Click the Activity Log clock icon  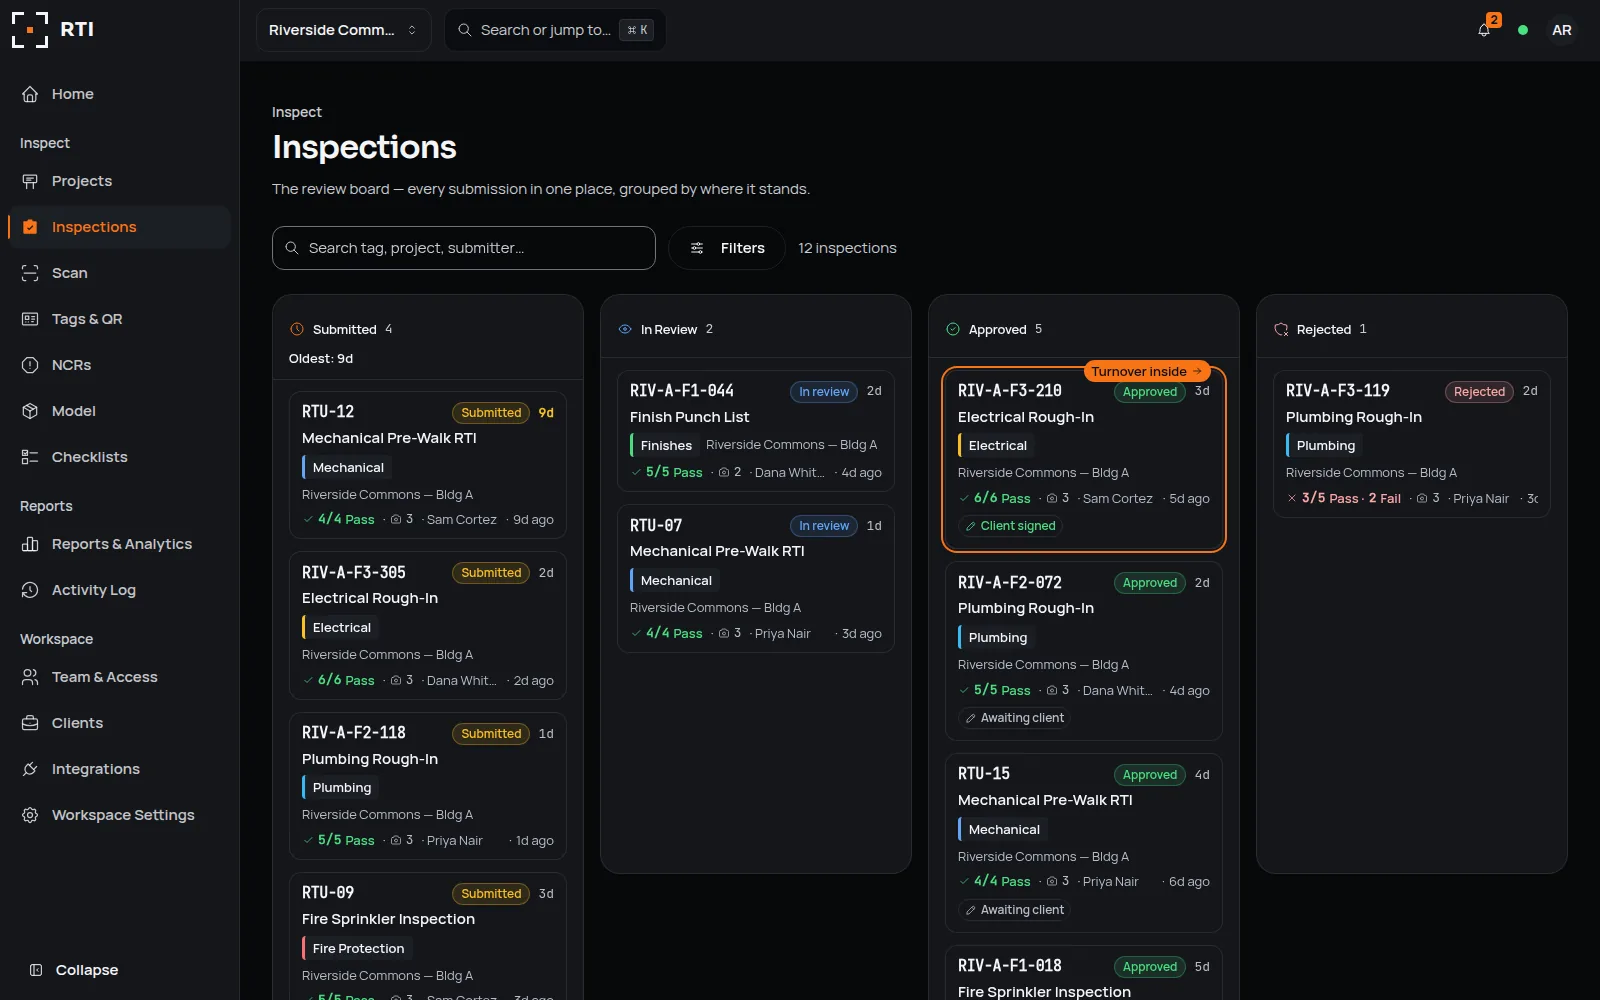[x=30, y=590]
